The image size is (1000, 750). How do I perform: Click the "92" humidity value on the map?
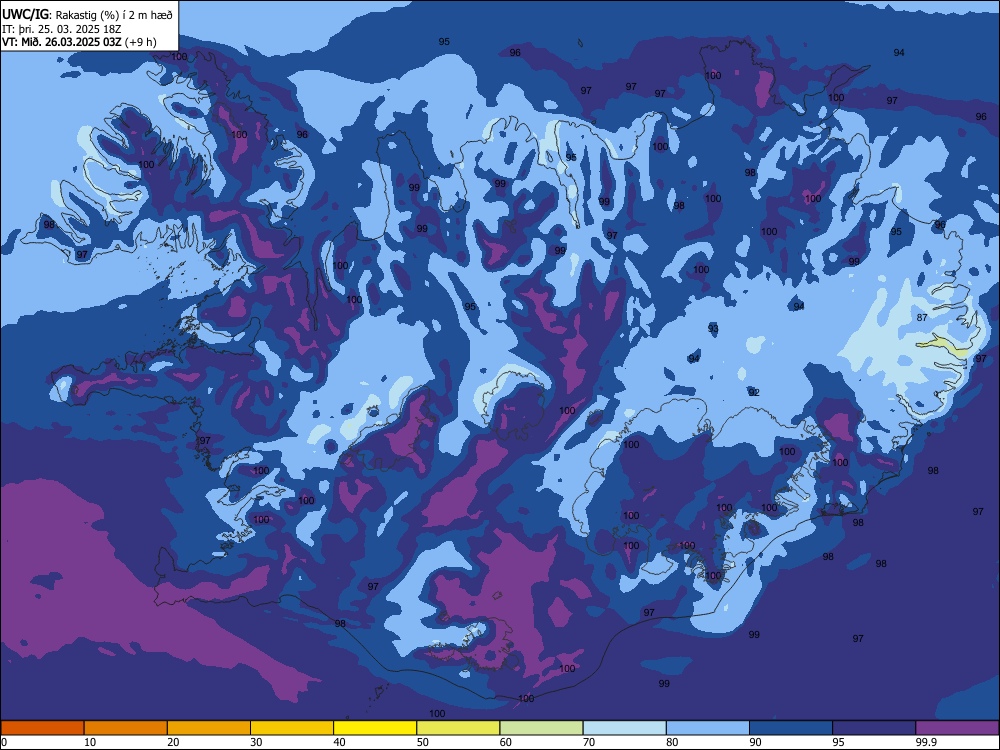click(754, 392)
